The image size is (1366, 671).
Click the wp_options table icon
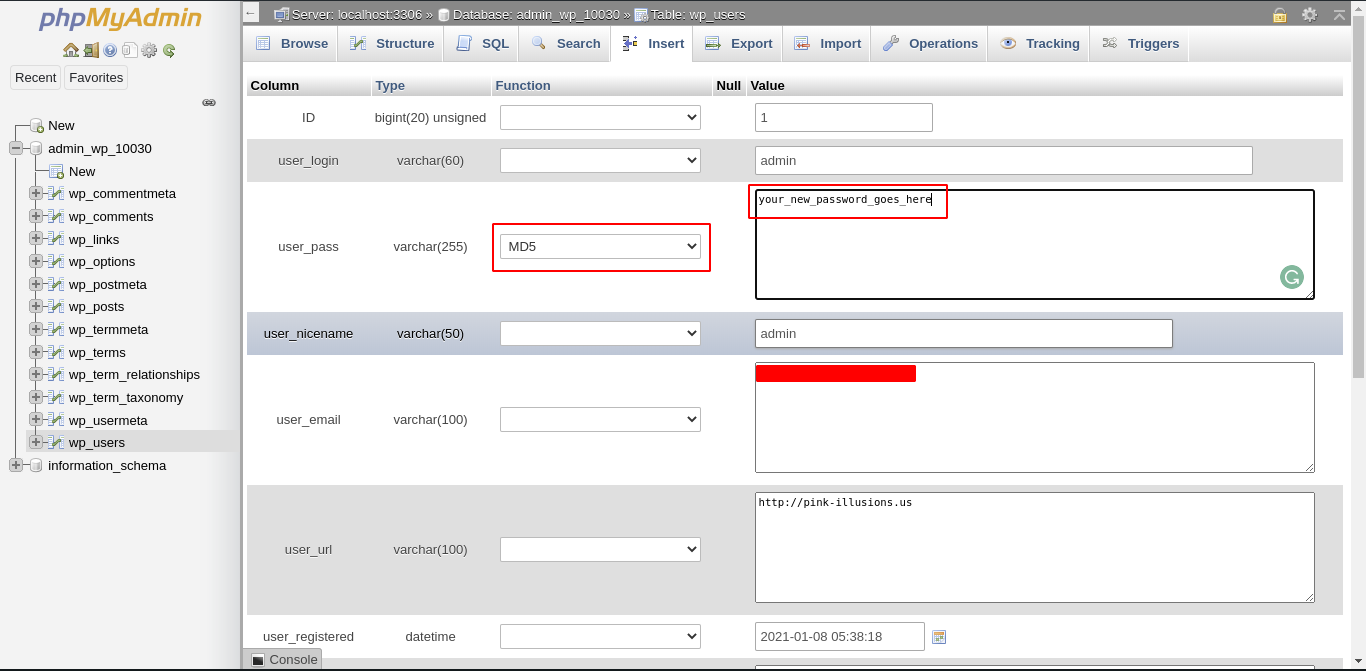(56, 261)
